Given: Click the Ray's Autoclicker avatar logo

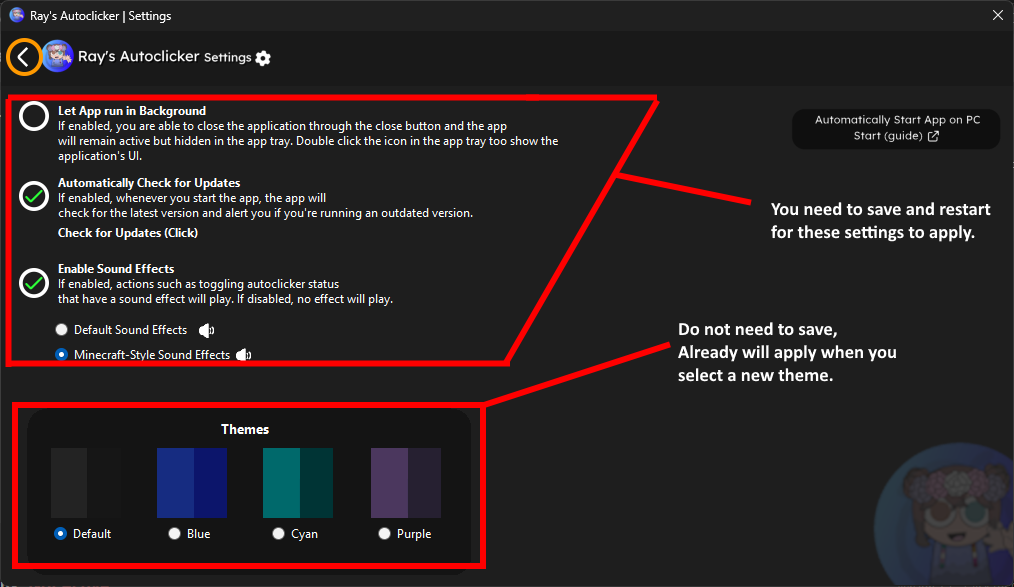Looking at the screenshot, I should coord(58,56).
